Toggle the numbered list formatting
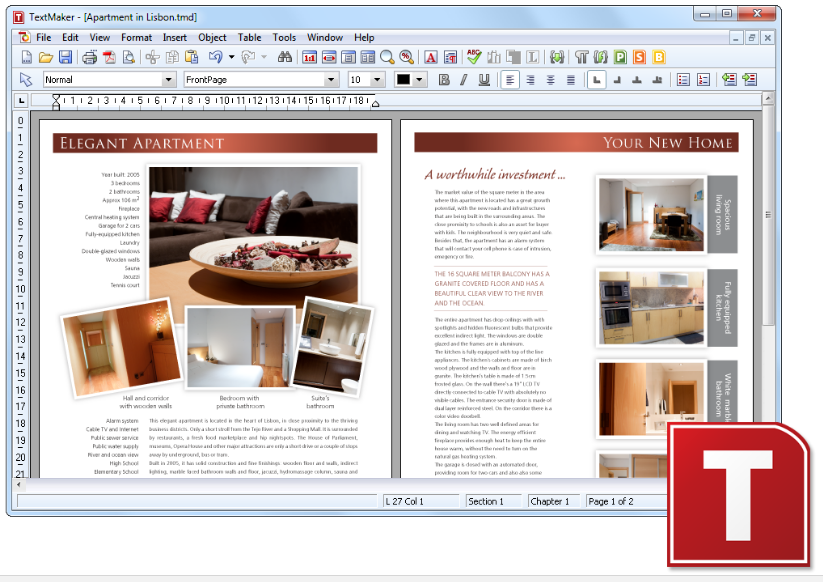Viewport: 823px width, 582px height. [703, 80]
